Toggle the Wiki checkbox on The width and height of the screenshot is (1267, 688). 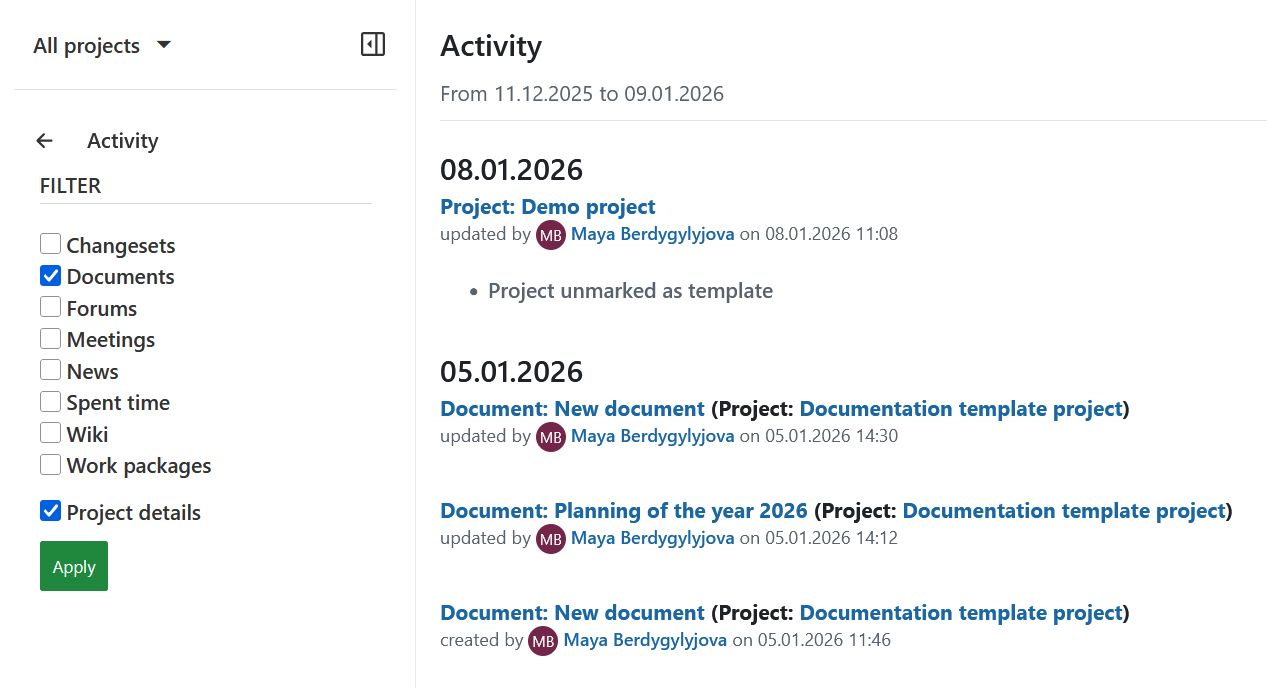pos(50,432)
